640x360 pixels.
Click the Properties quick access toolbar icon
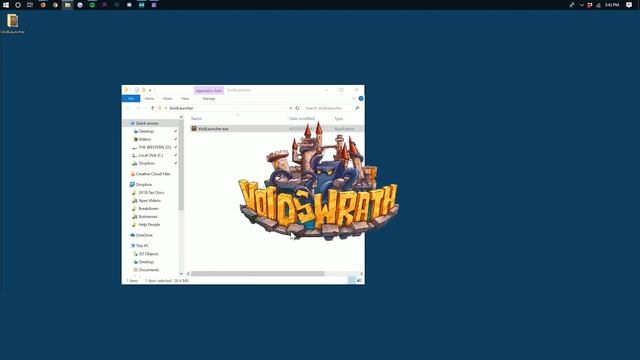click(x=137, y=90)
